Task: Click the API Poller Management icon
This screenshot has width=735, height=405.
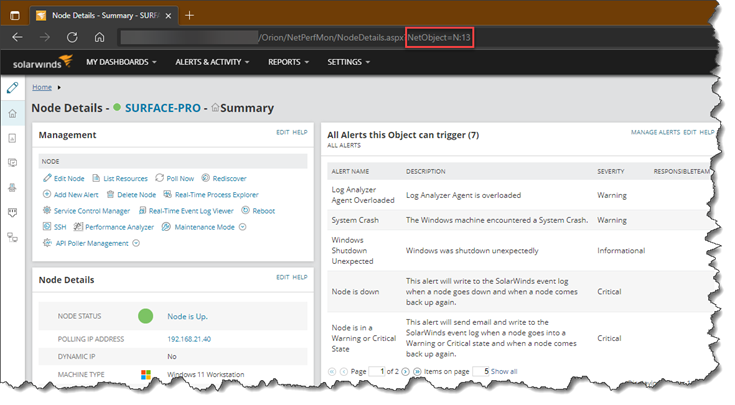Action: click(47, 243)
